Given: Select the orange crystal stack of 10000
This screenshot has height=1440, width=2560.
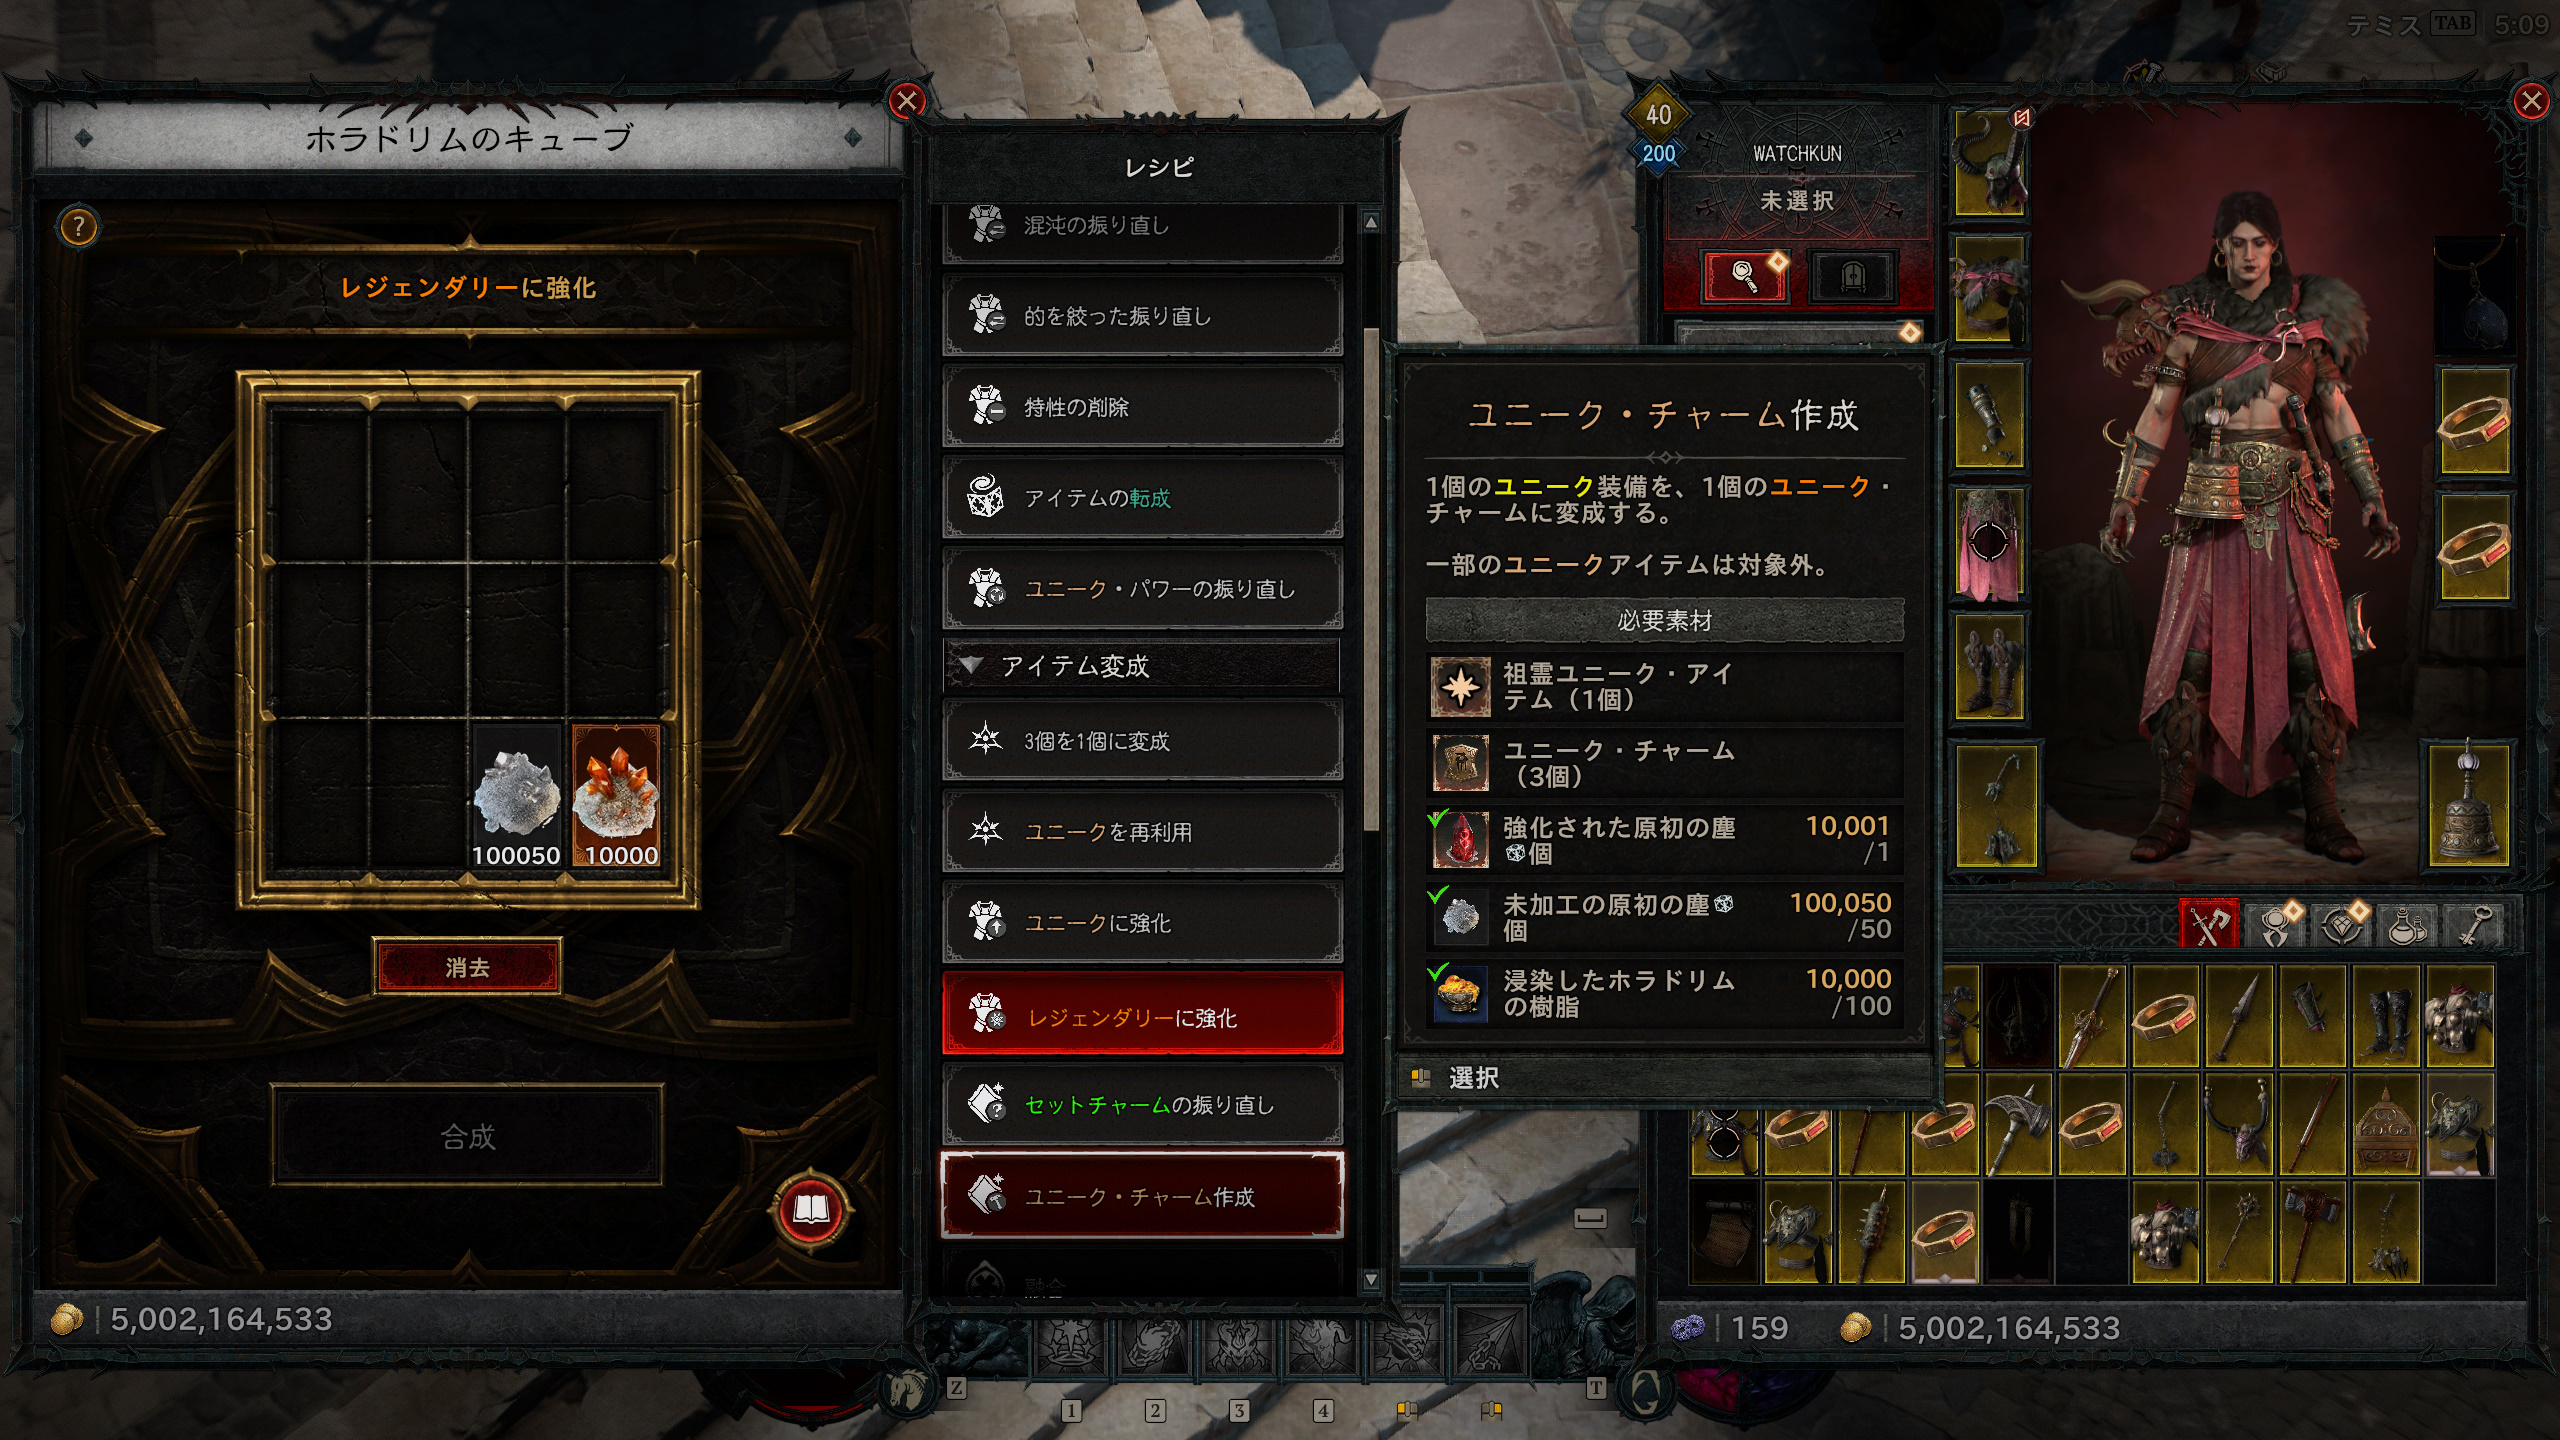Looking at the screenshot, I should pos(616,797).
